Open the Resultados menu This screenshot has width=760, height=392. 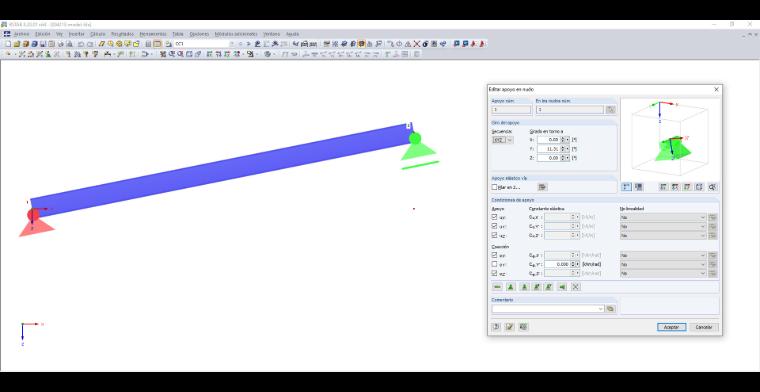(122, 34)
